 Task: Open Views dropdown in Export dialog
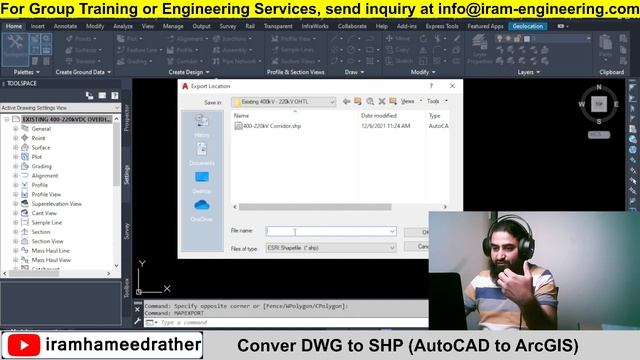pos(410,101)
